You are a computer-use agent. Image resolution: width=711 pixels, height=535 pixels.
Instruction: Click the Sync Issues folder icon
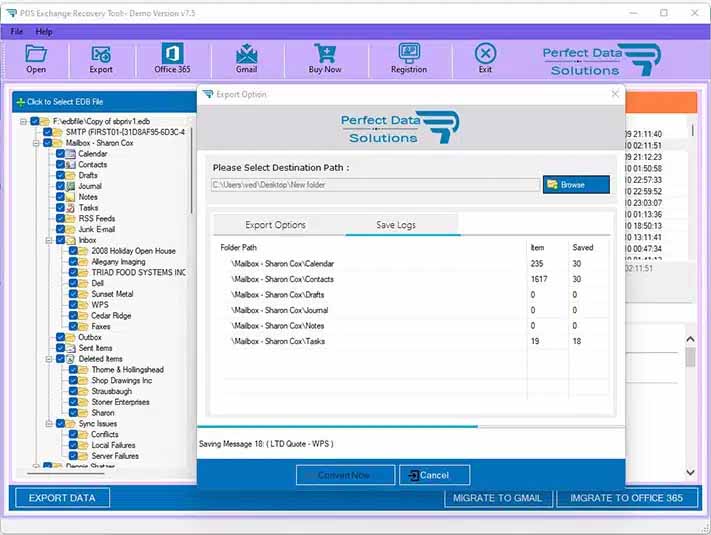(x=70, y=424)
